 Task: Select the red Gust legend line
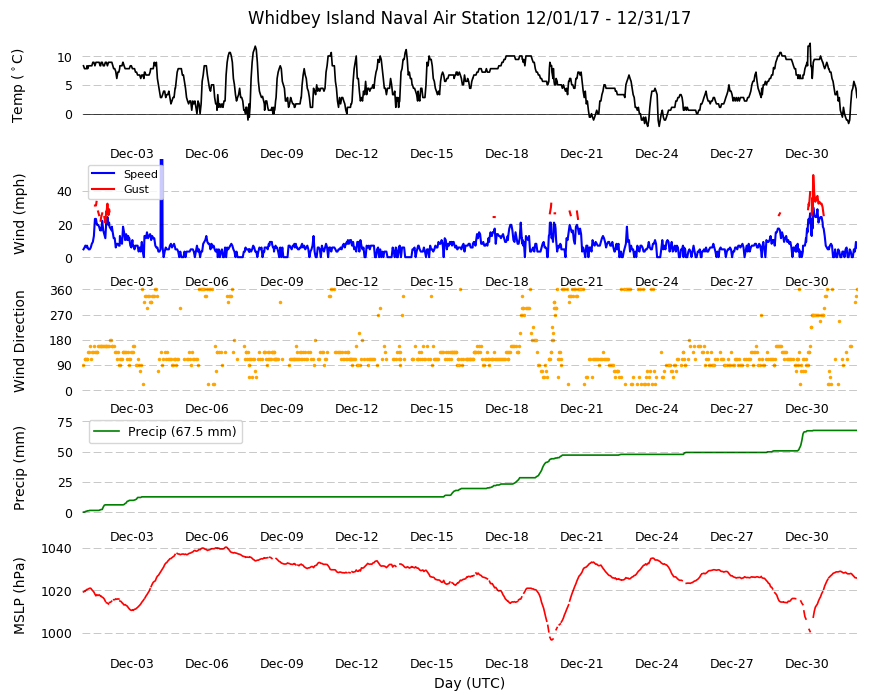tap(103, 190)
